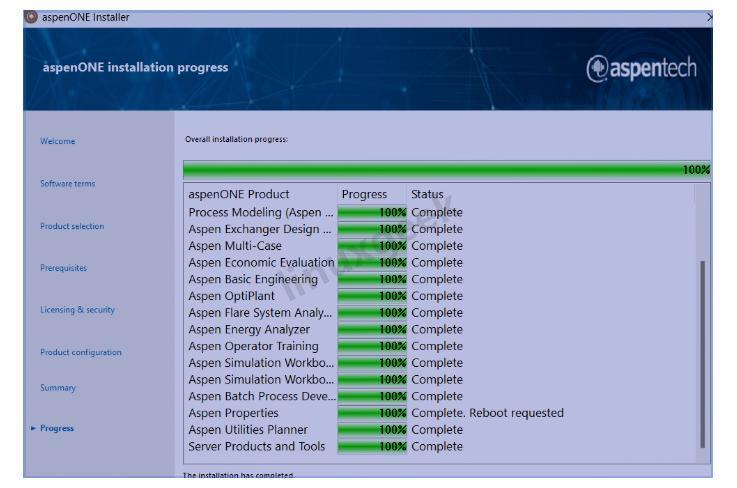Click Complete status for Aspen Energy Analyzer
Viewport: 737px width, 488px height.
437,330
